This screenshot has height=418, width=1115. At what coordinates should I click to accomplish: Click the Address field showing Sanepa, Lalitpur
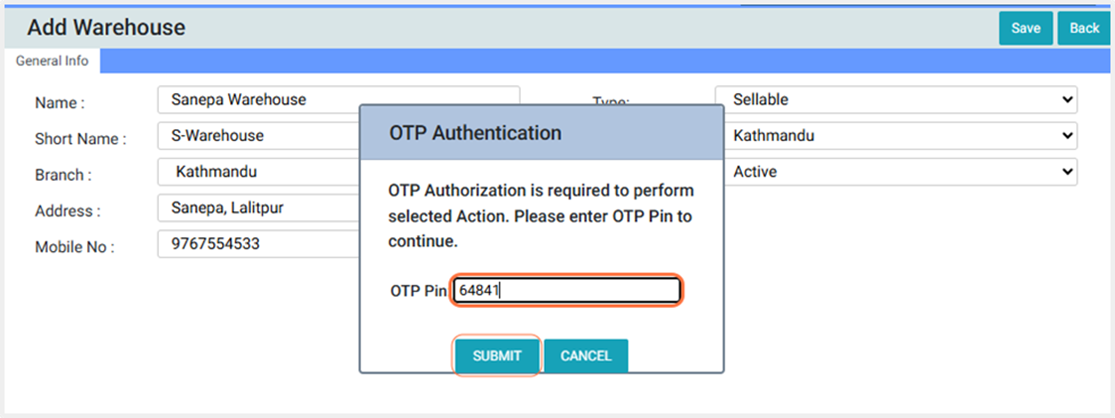point(258,208)
